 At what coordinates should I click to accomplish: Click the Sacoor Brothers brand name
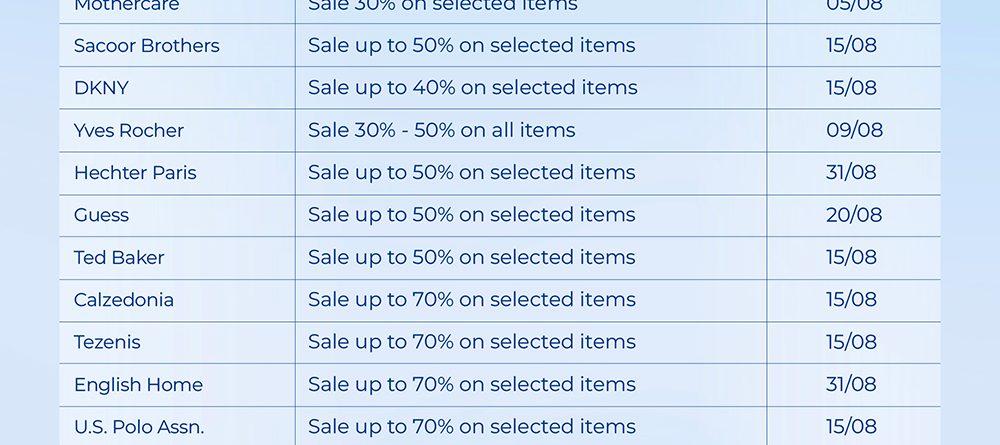click(146, 46)
